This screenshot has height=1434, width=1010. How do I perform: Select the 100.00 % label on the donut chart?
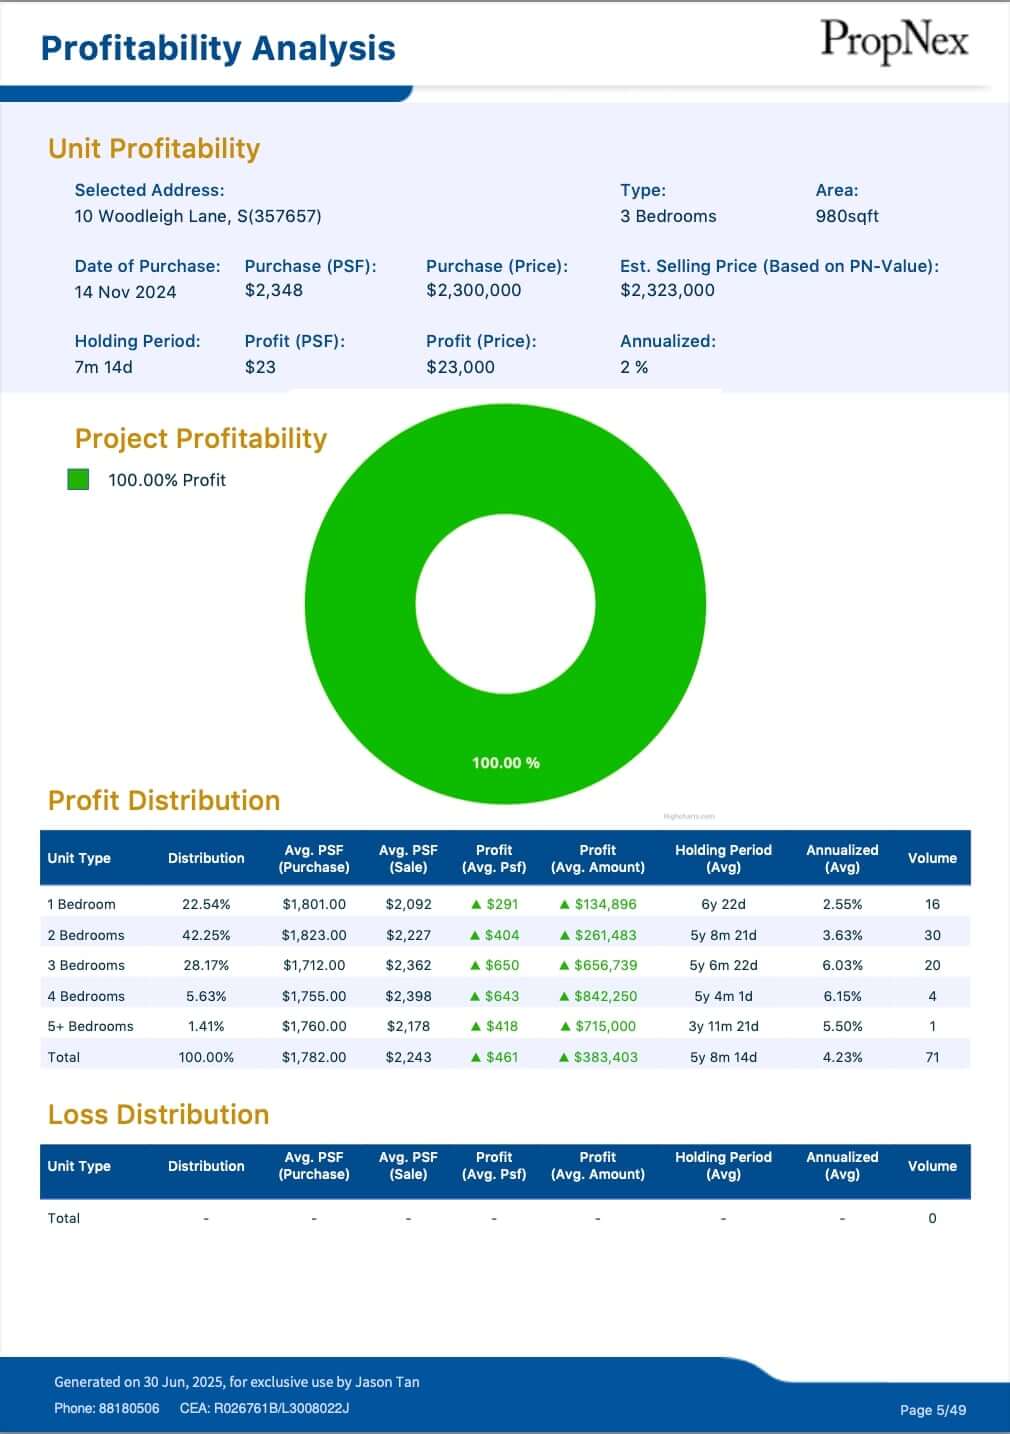(x=505, y=763)
